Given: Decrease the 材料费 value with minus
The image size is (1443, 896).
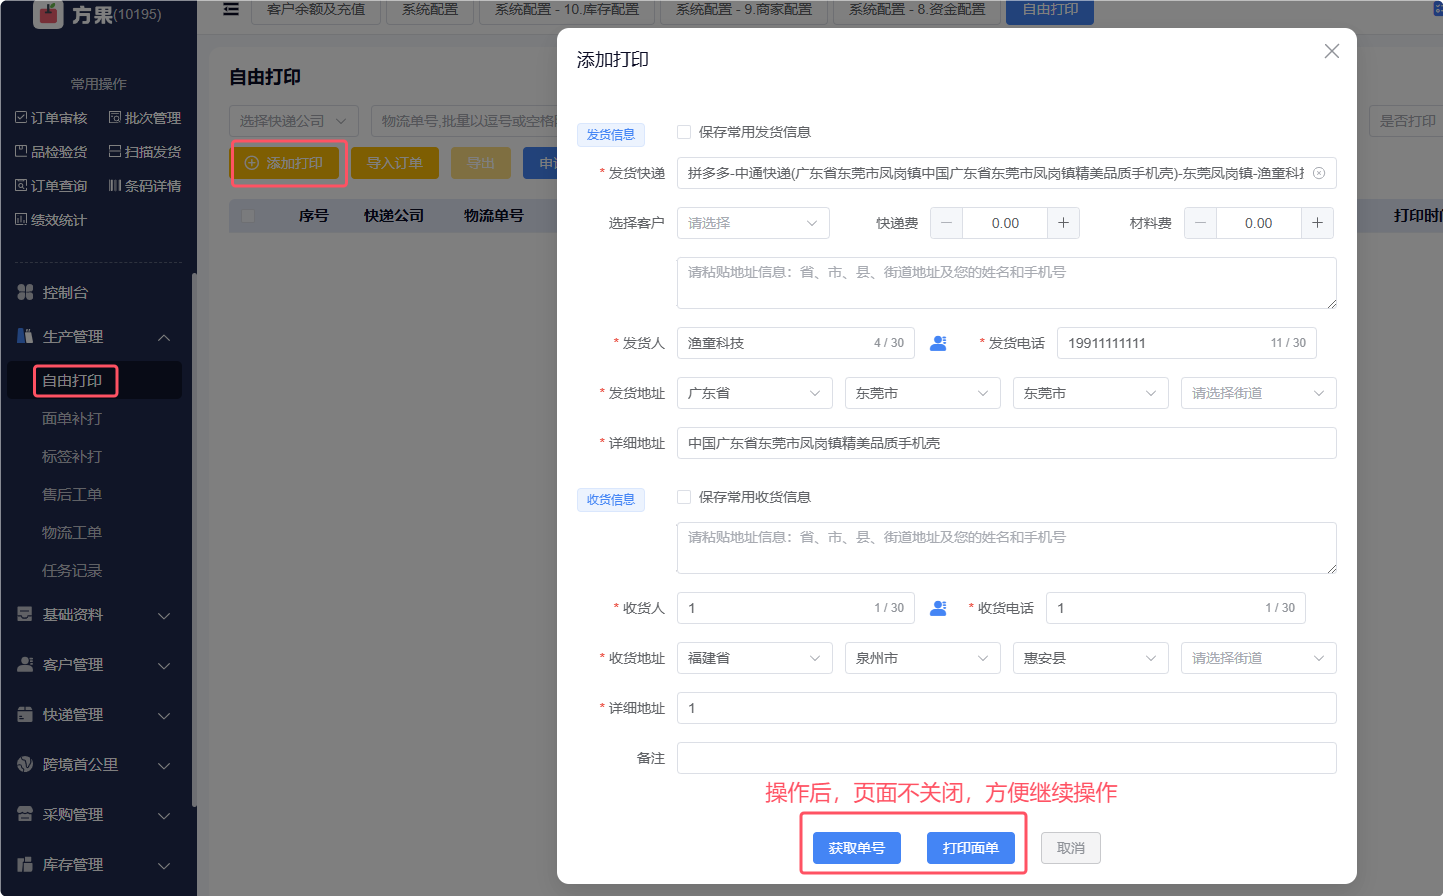Looking at the screenshot, I should coord(1200,223).
